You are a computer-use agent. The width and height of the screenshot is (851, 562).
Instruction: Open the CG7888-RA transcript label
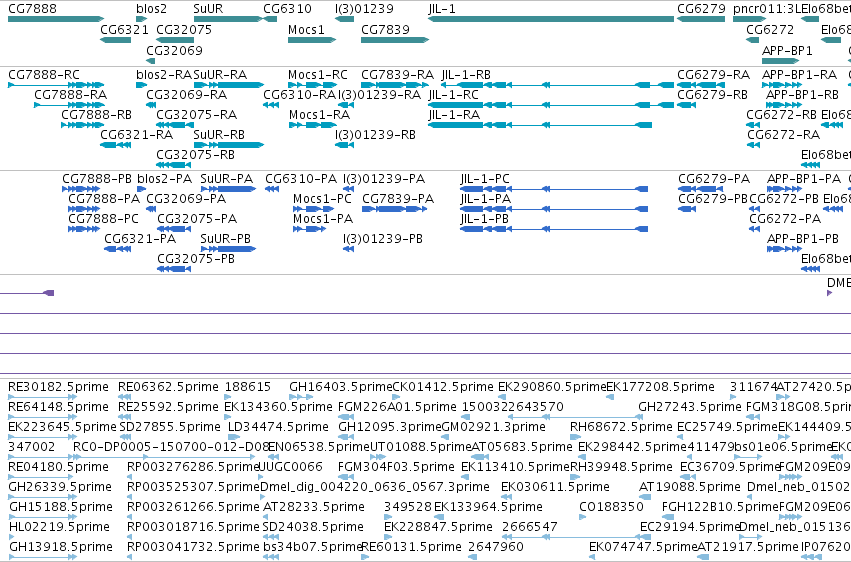[x=71, y=94]
